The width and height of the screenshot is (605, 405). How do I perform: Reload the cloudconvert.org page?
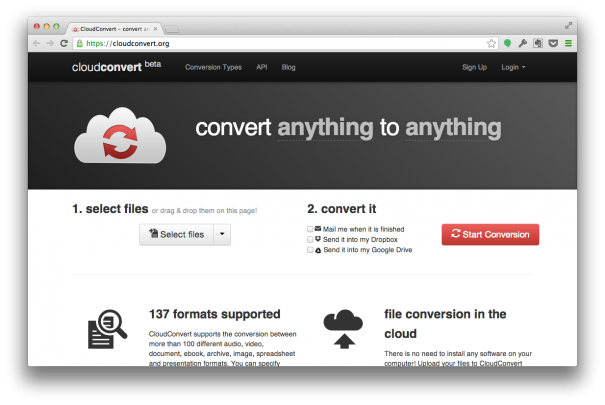(64, 43)
